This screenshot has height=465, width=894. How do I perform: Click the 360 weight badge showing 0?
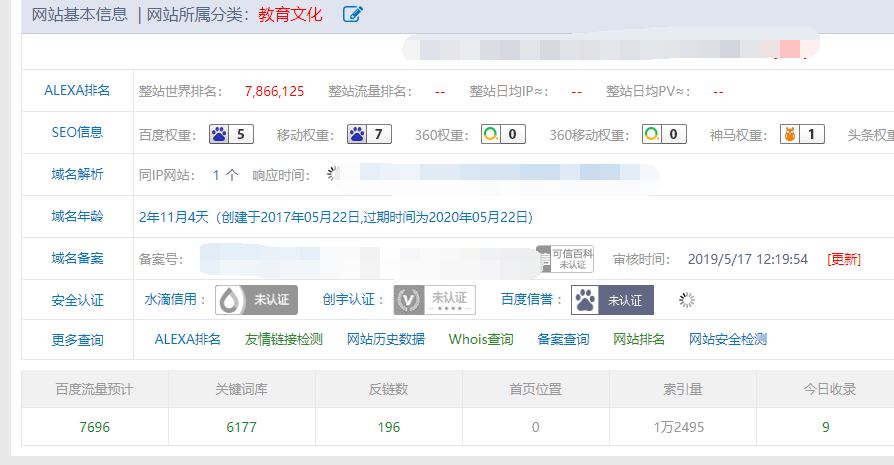tap(503, 134)
